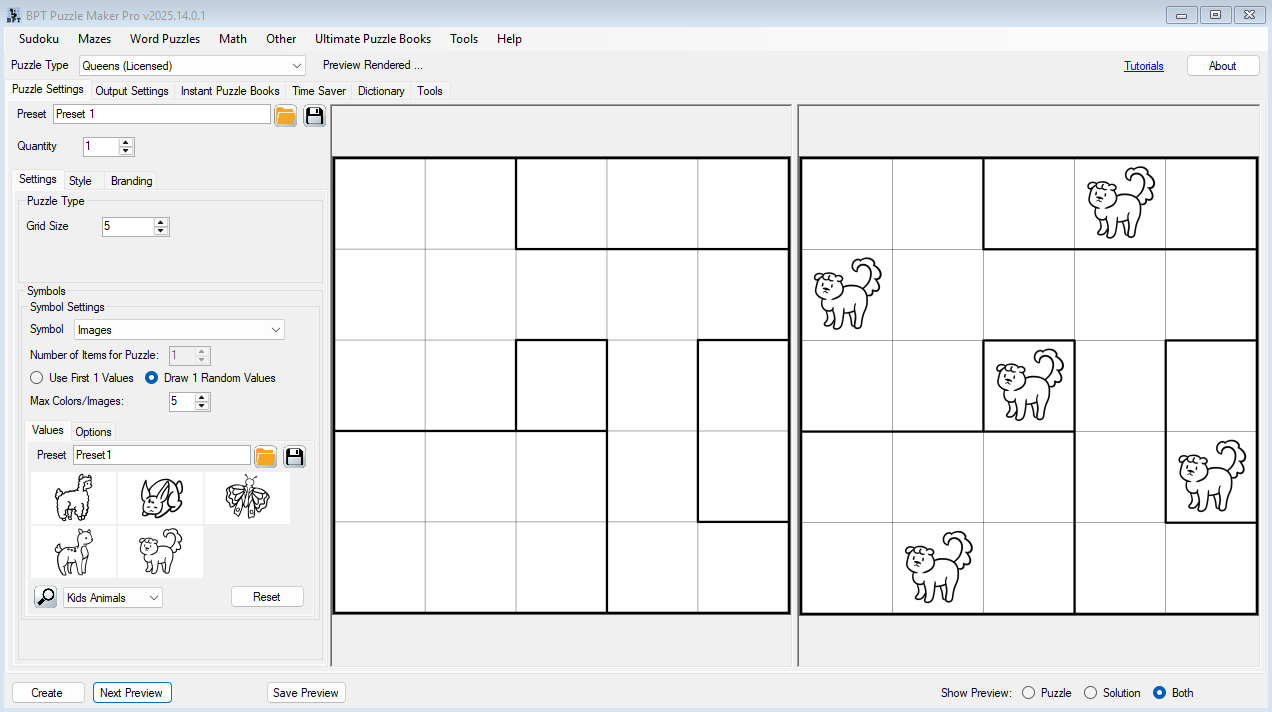Click the save disk icon beside Preset 1
This screenshot has height=712, width=1272.
coord(315,115)
